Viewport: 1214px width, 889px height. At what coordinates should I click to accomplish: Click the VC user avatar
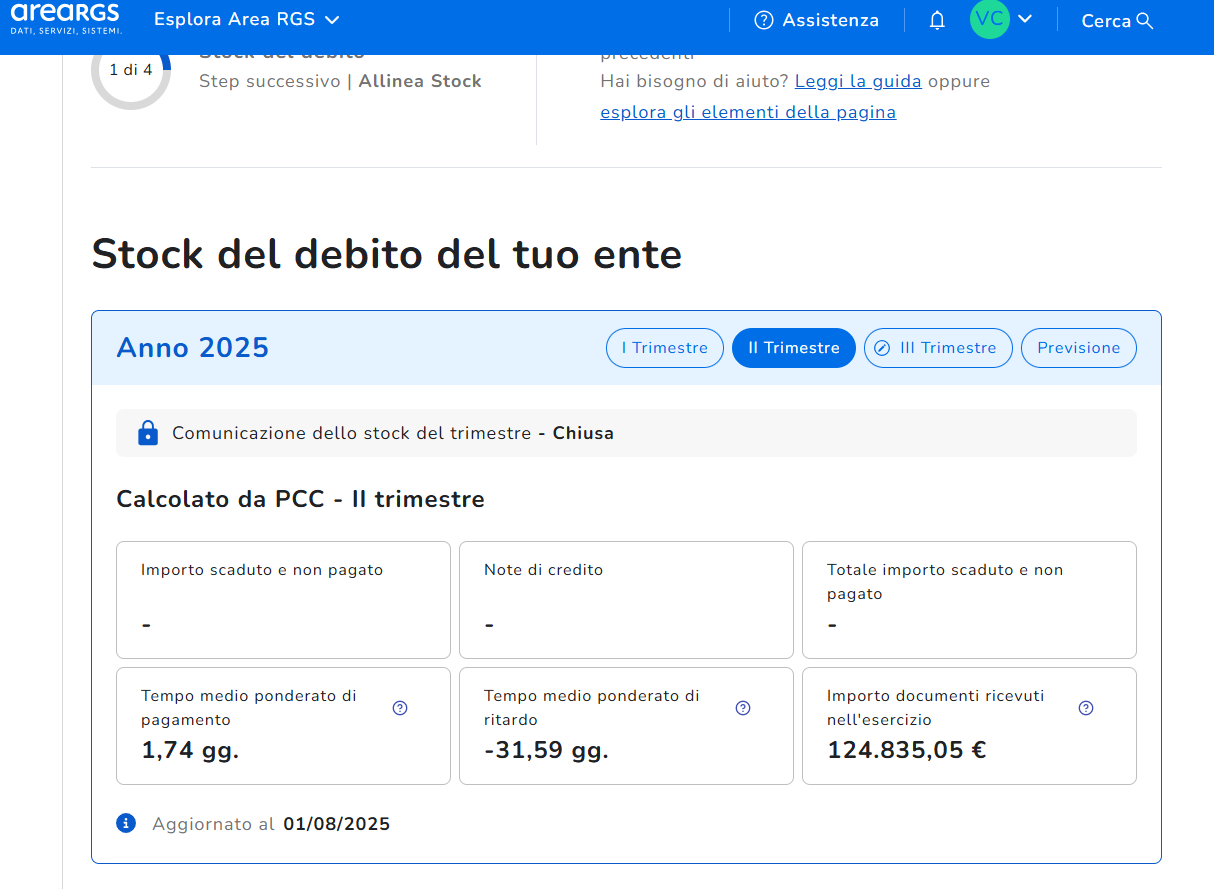(x=989, y=20)
